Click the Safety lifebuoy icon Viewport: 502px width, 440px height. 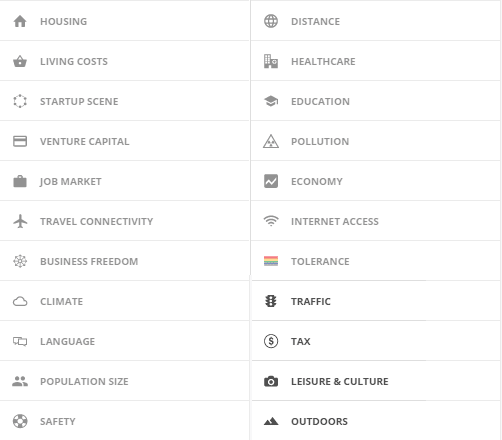20,421
